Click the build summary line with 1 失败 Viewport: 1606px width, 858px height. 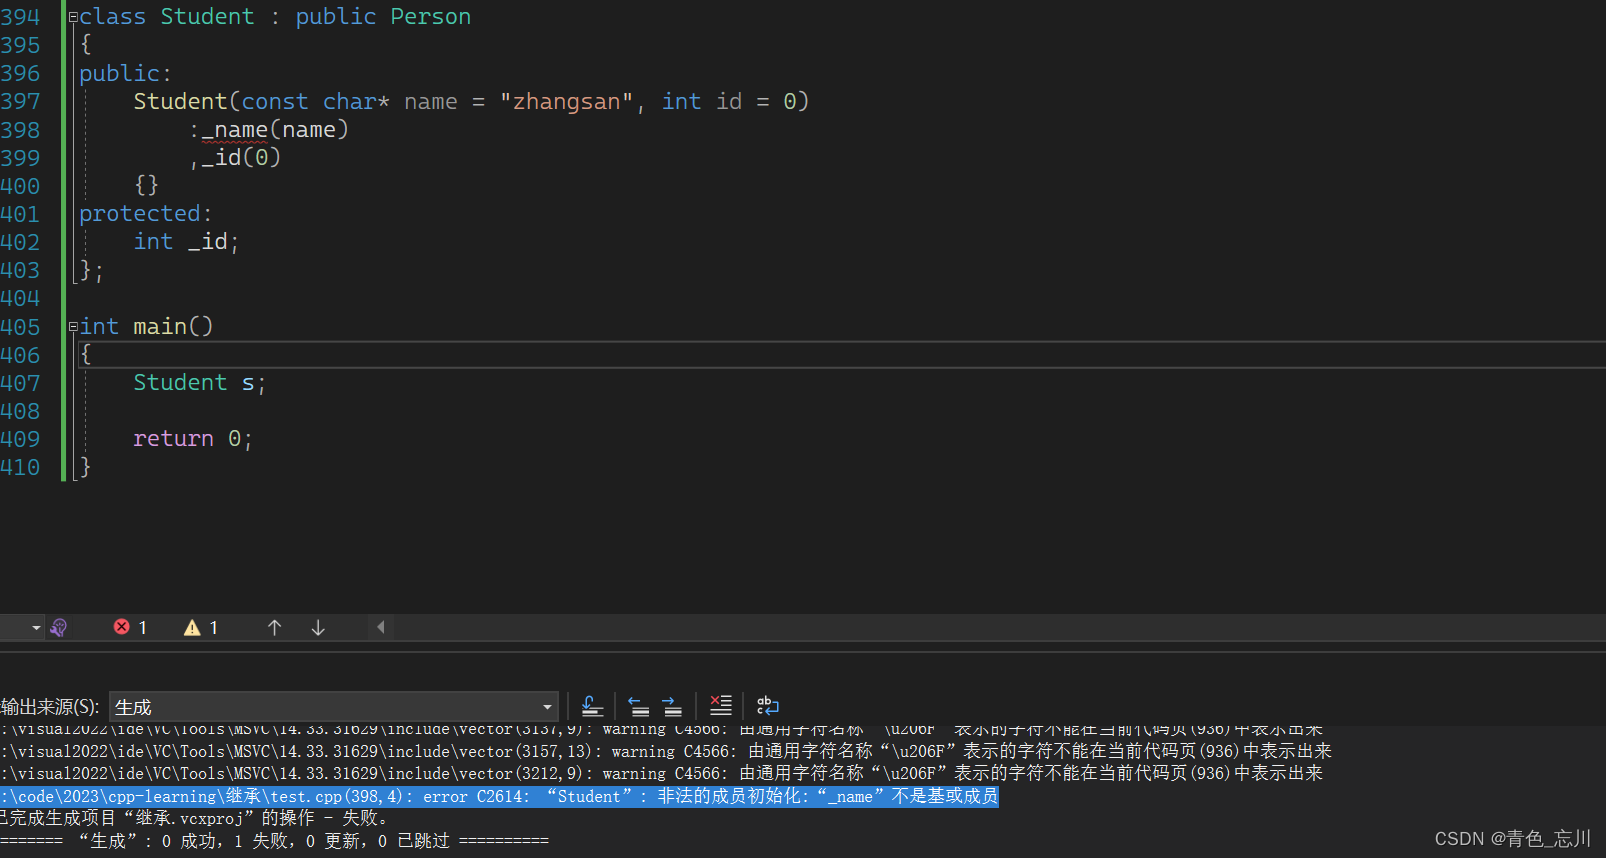coord(274,841)
